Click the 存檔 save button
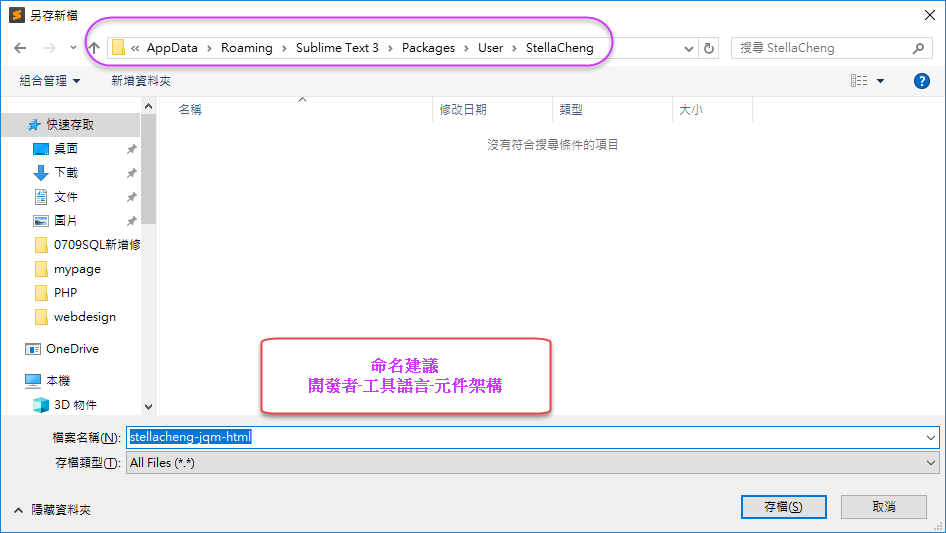Image resolution: width=946 pixels, height=533 pixels. click(x=783, y=507)
